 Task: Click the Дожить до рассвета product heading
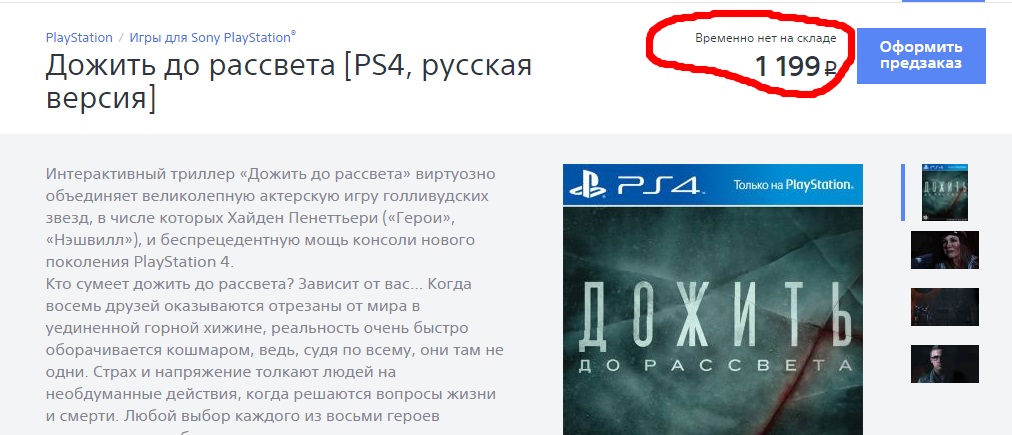pos(288,83)
